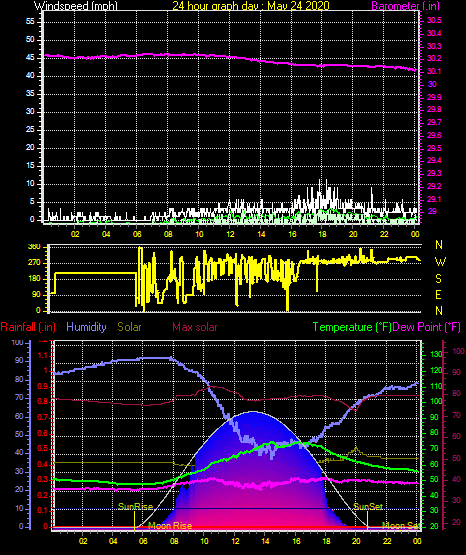Click the SunSet marker label
Screen dimensions: 466x555
(368, 507)
